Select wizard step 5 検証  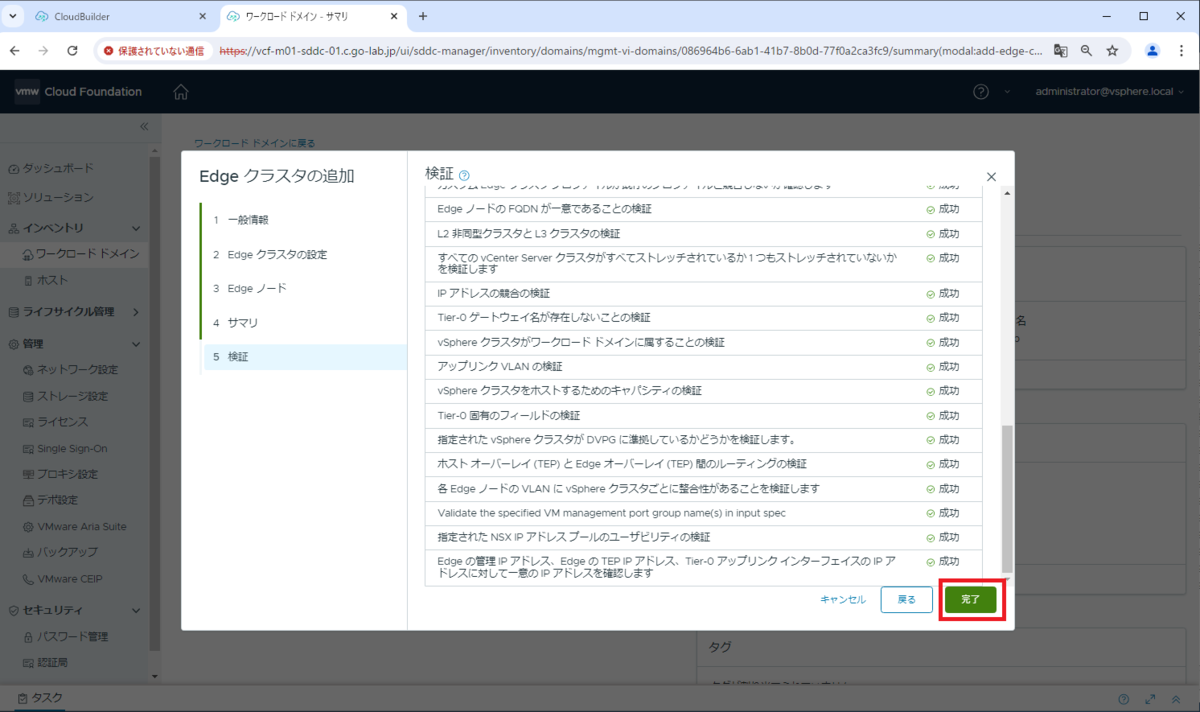point(304,357)
